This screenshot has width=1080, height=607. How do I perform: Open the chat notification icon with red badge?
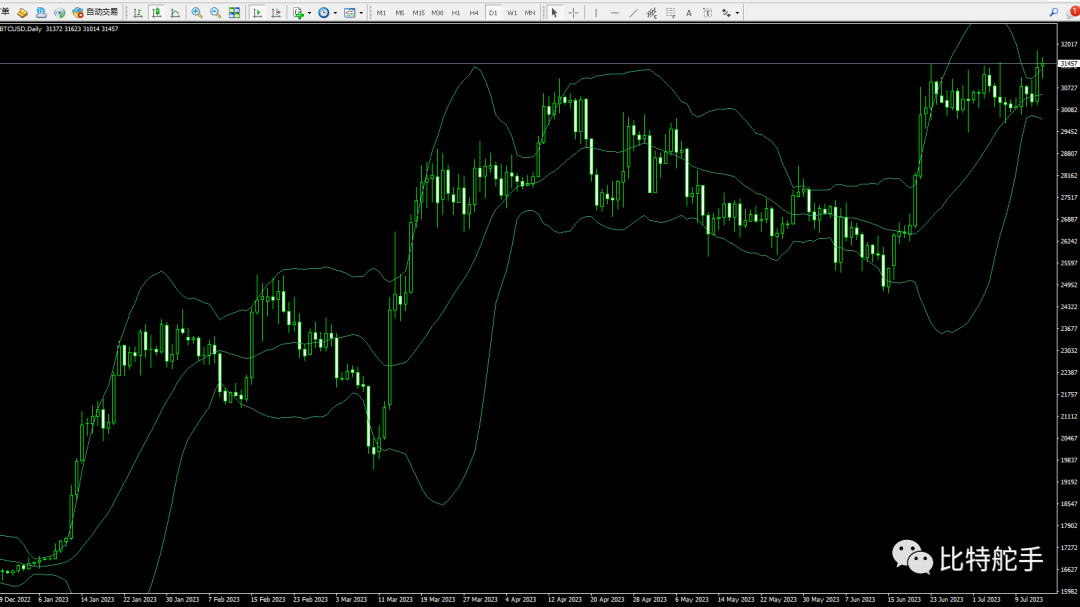point(1073,12)
